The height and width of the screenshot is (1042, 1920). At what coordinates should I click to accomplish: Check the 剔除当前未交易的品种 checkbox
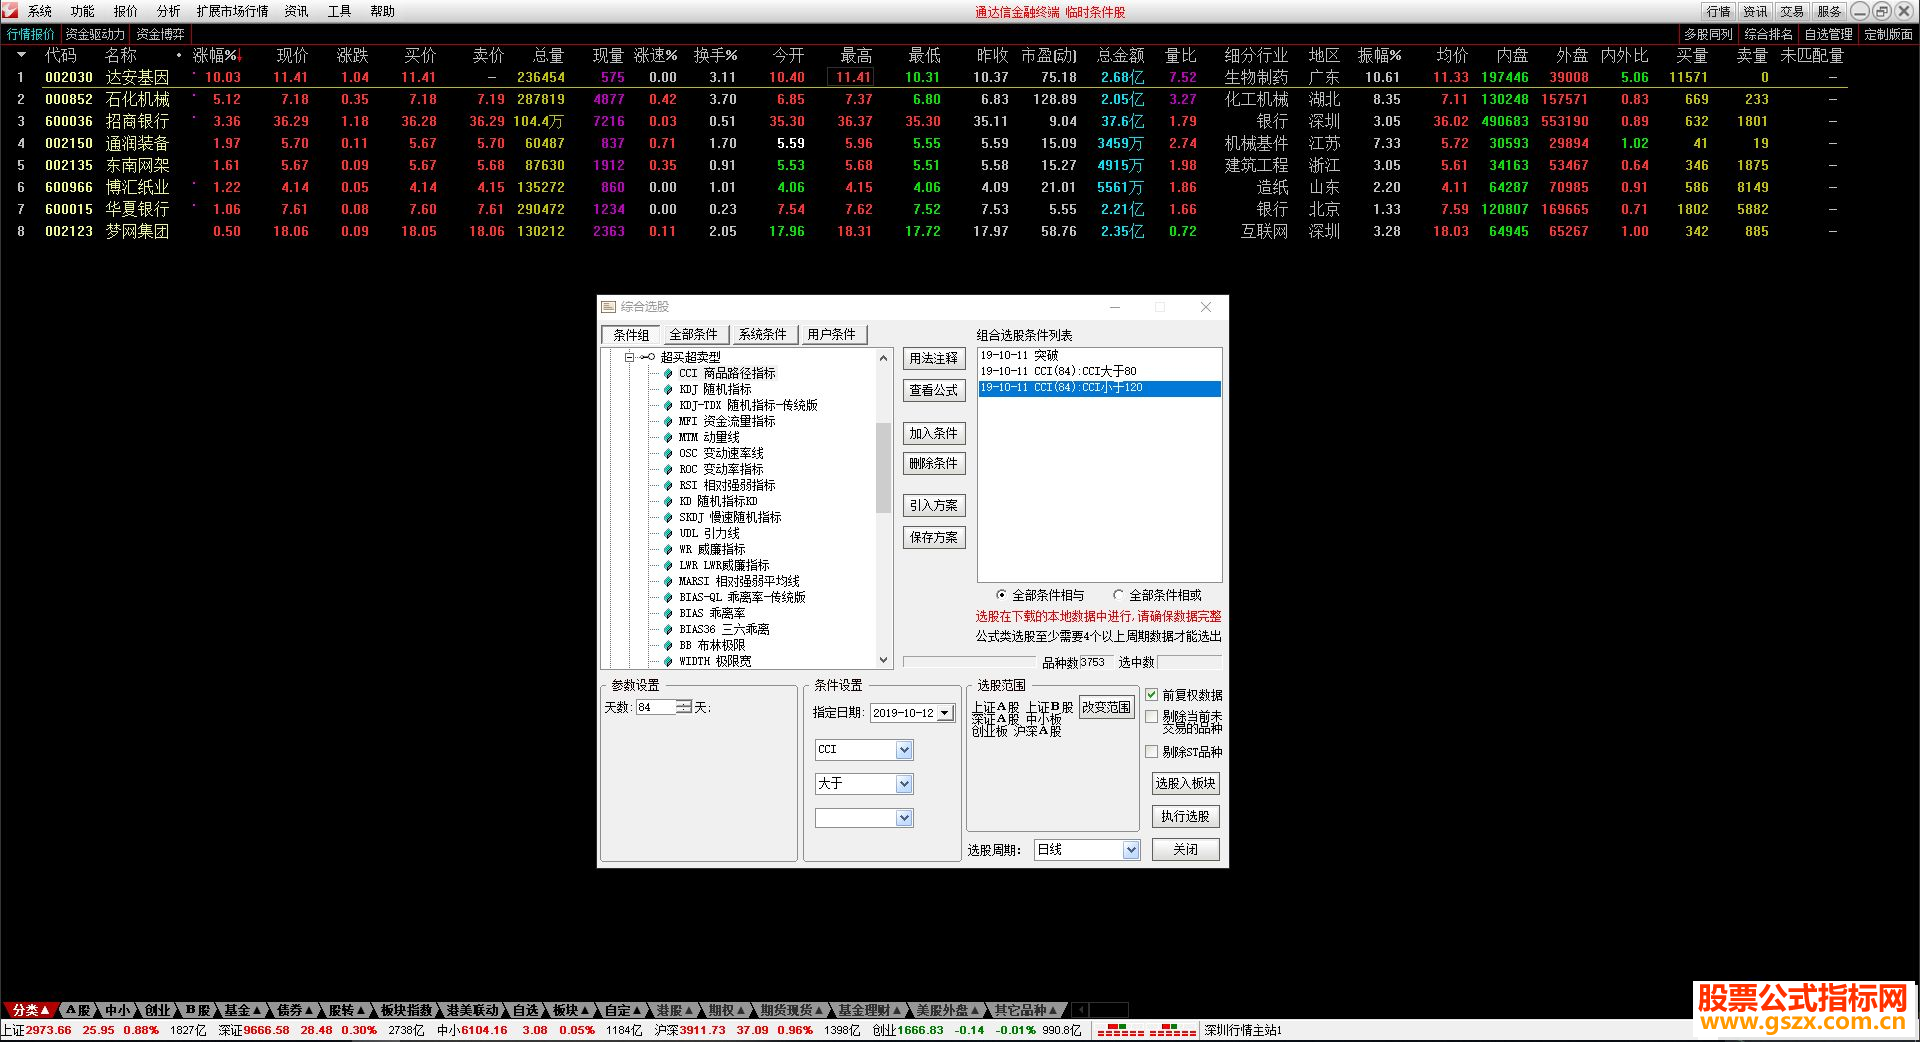pos(1151,717)
